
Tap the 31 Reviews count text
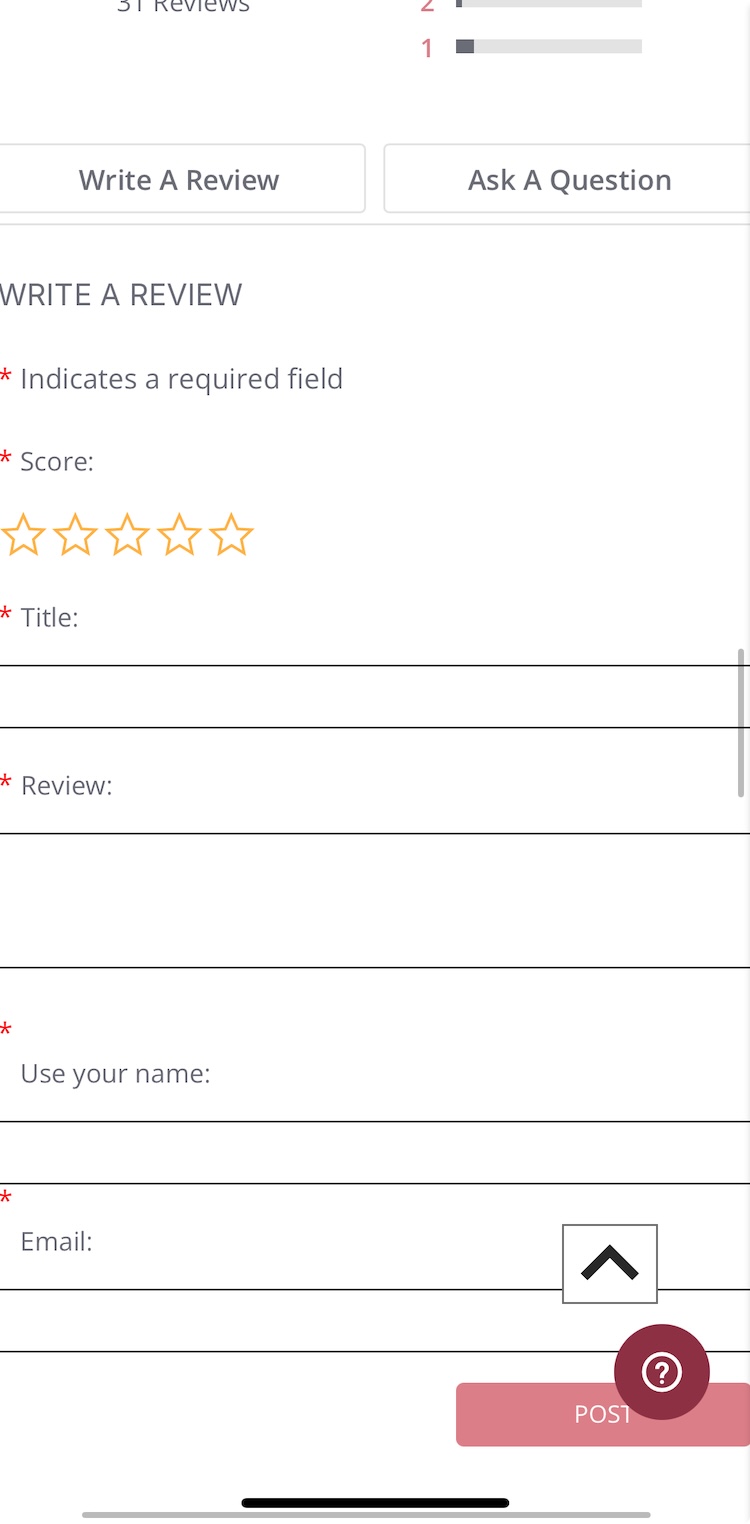(x=183, y=6)
